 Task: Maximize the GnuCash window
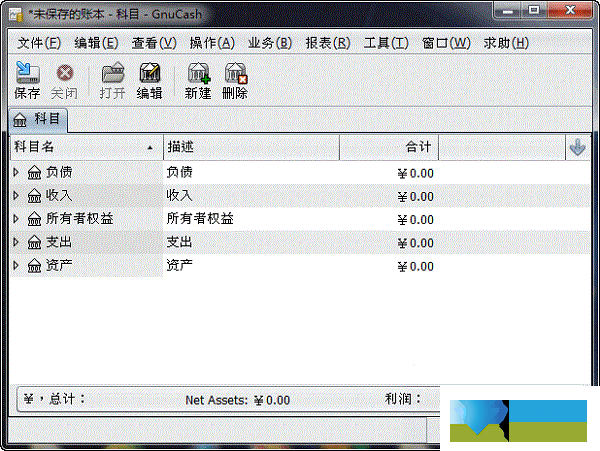click(534, 10)
